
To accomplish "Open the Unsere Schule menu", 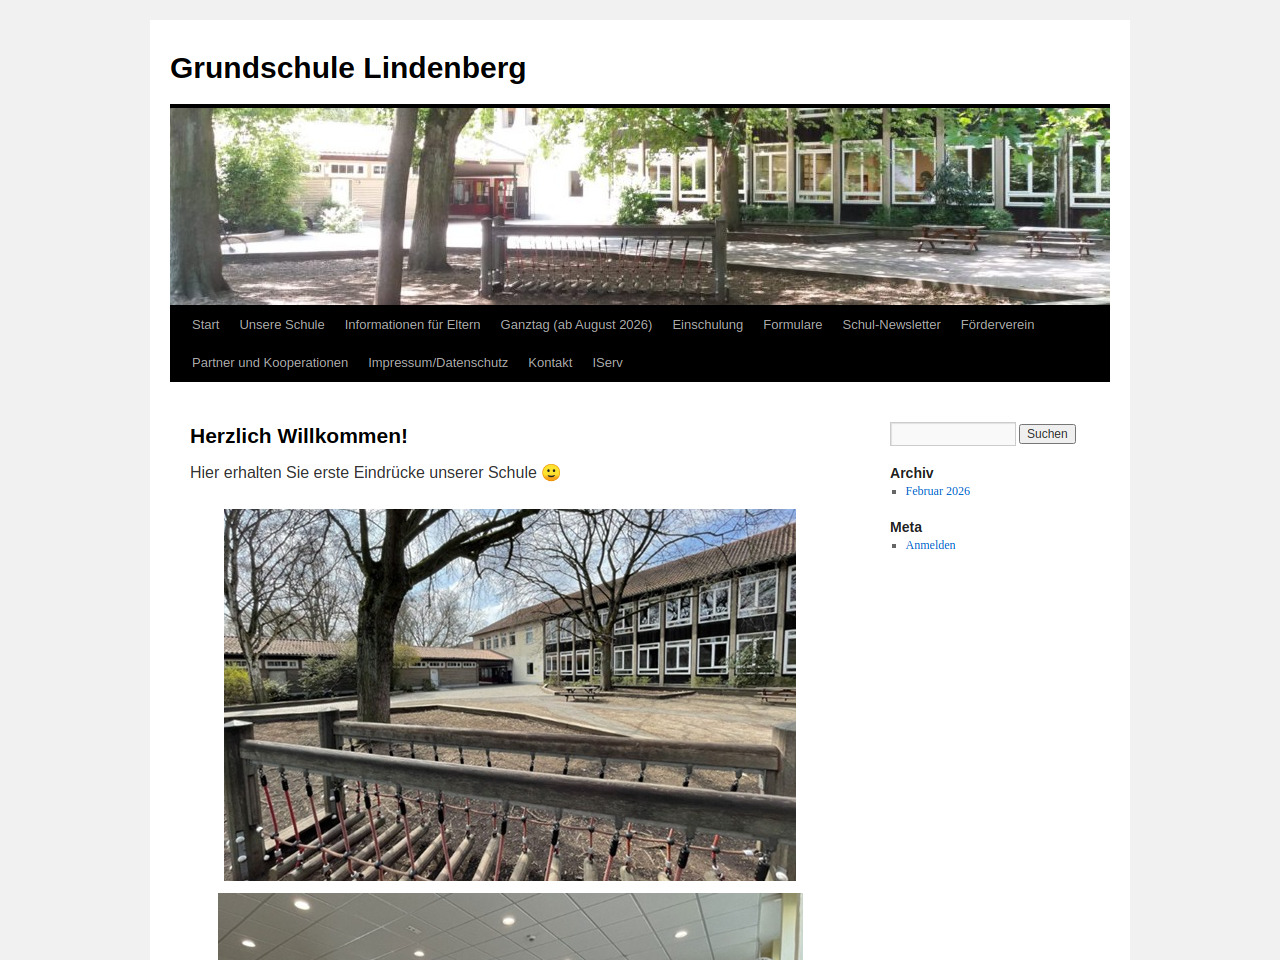I will 282,325.
